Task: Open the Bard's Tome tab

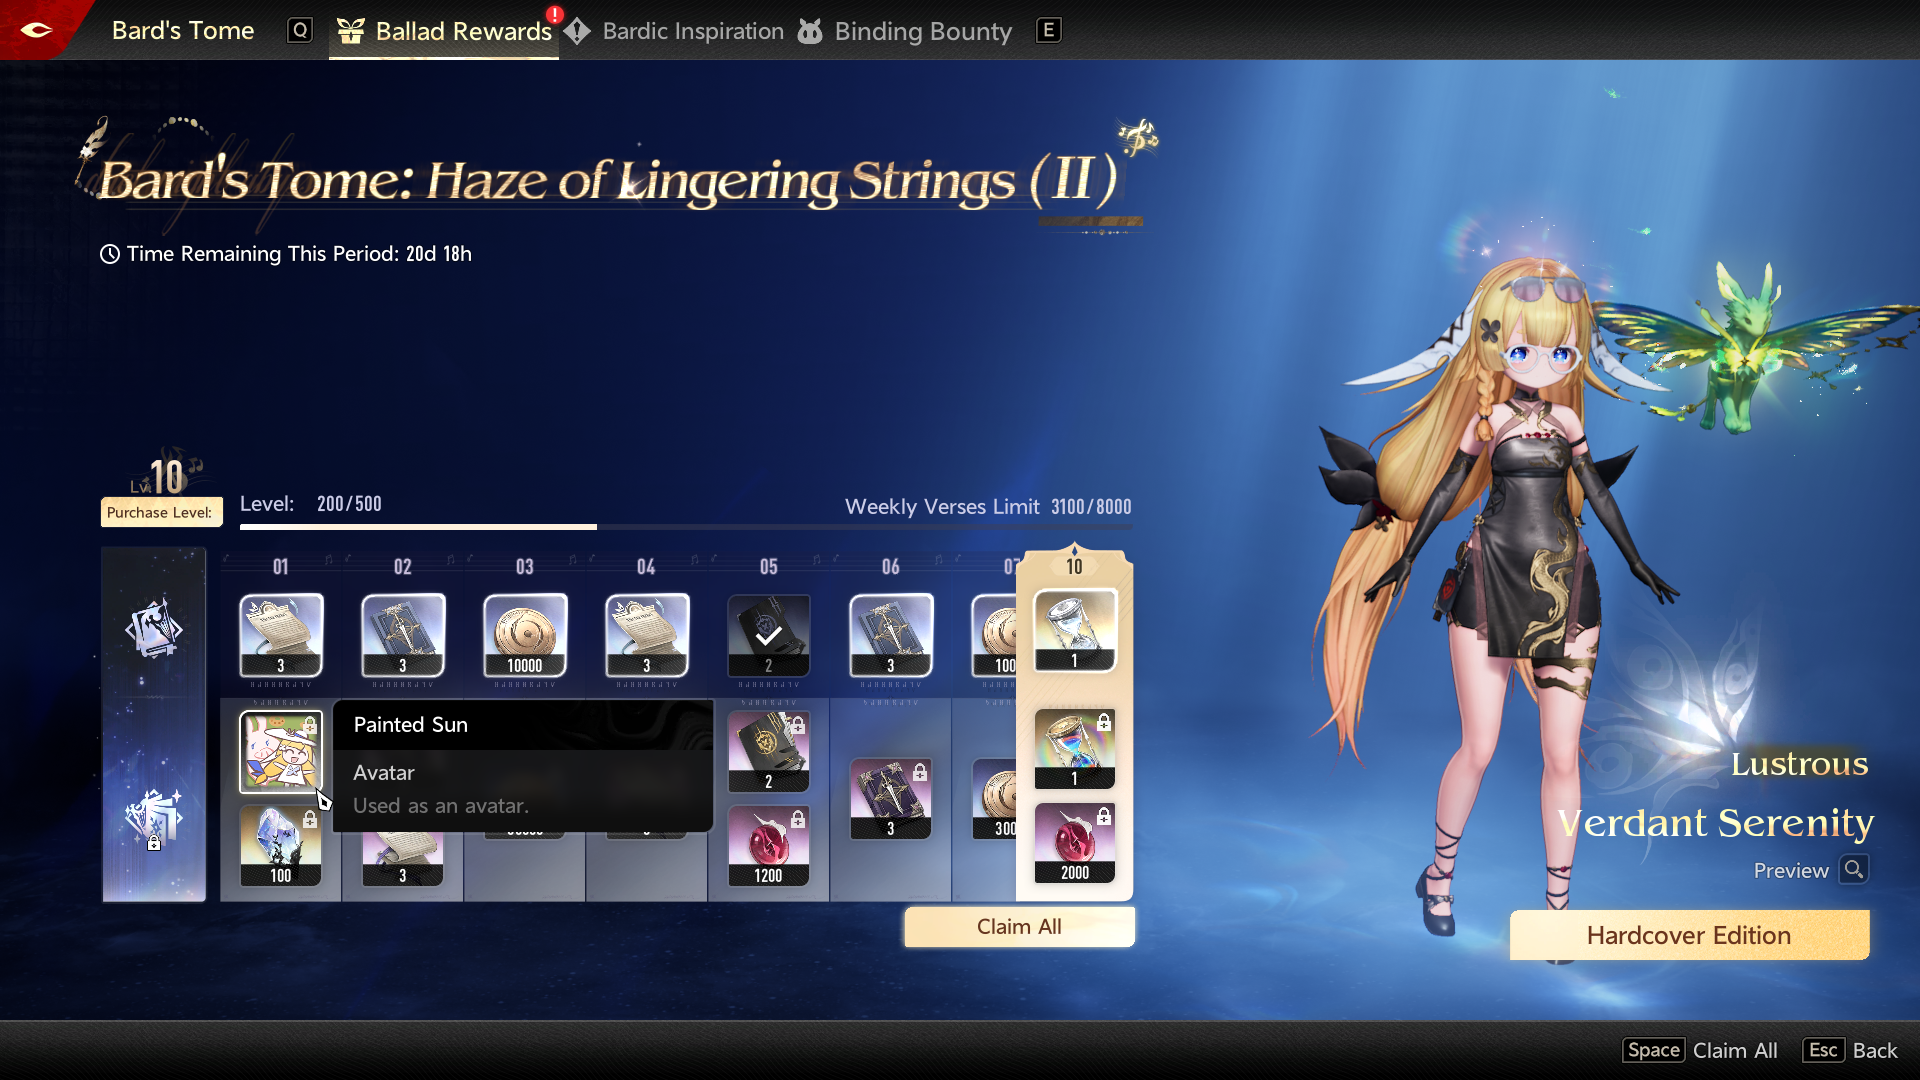Action: pyautogui.click(x=183, y=30)
